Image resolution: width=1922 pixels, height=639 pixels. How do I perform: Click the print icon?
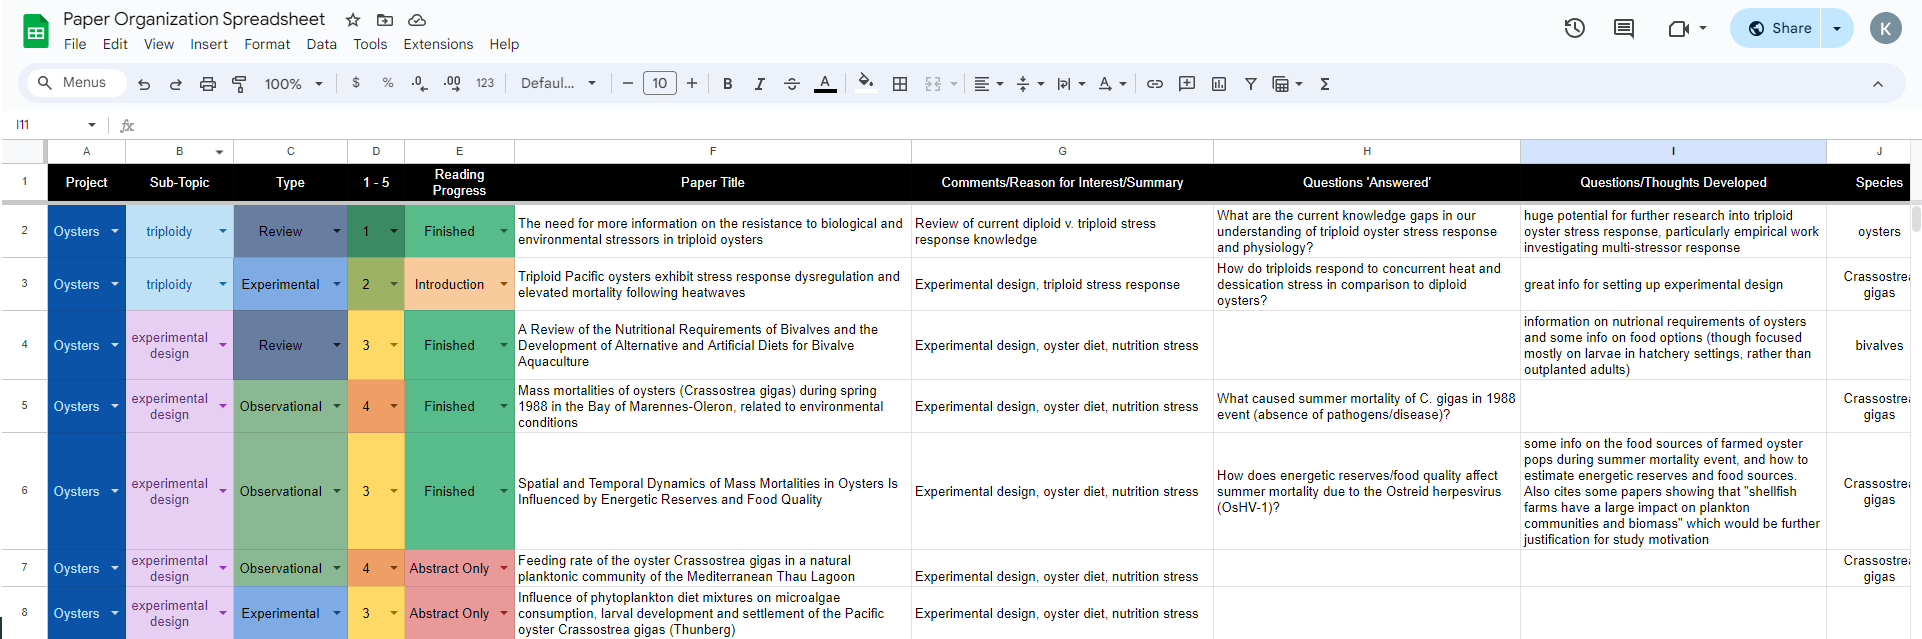click(x=207, y=84)
